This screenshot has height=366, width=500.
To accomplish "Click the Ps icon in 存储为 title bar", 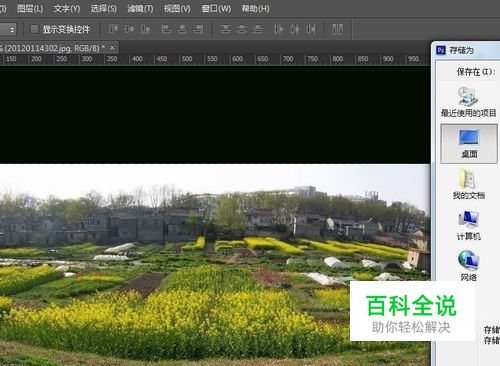I will (x=441, y=50).
